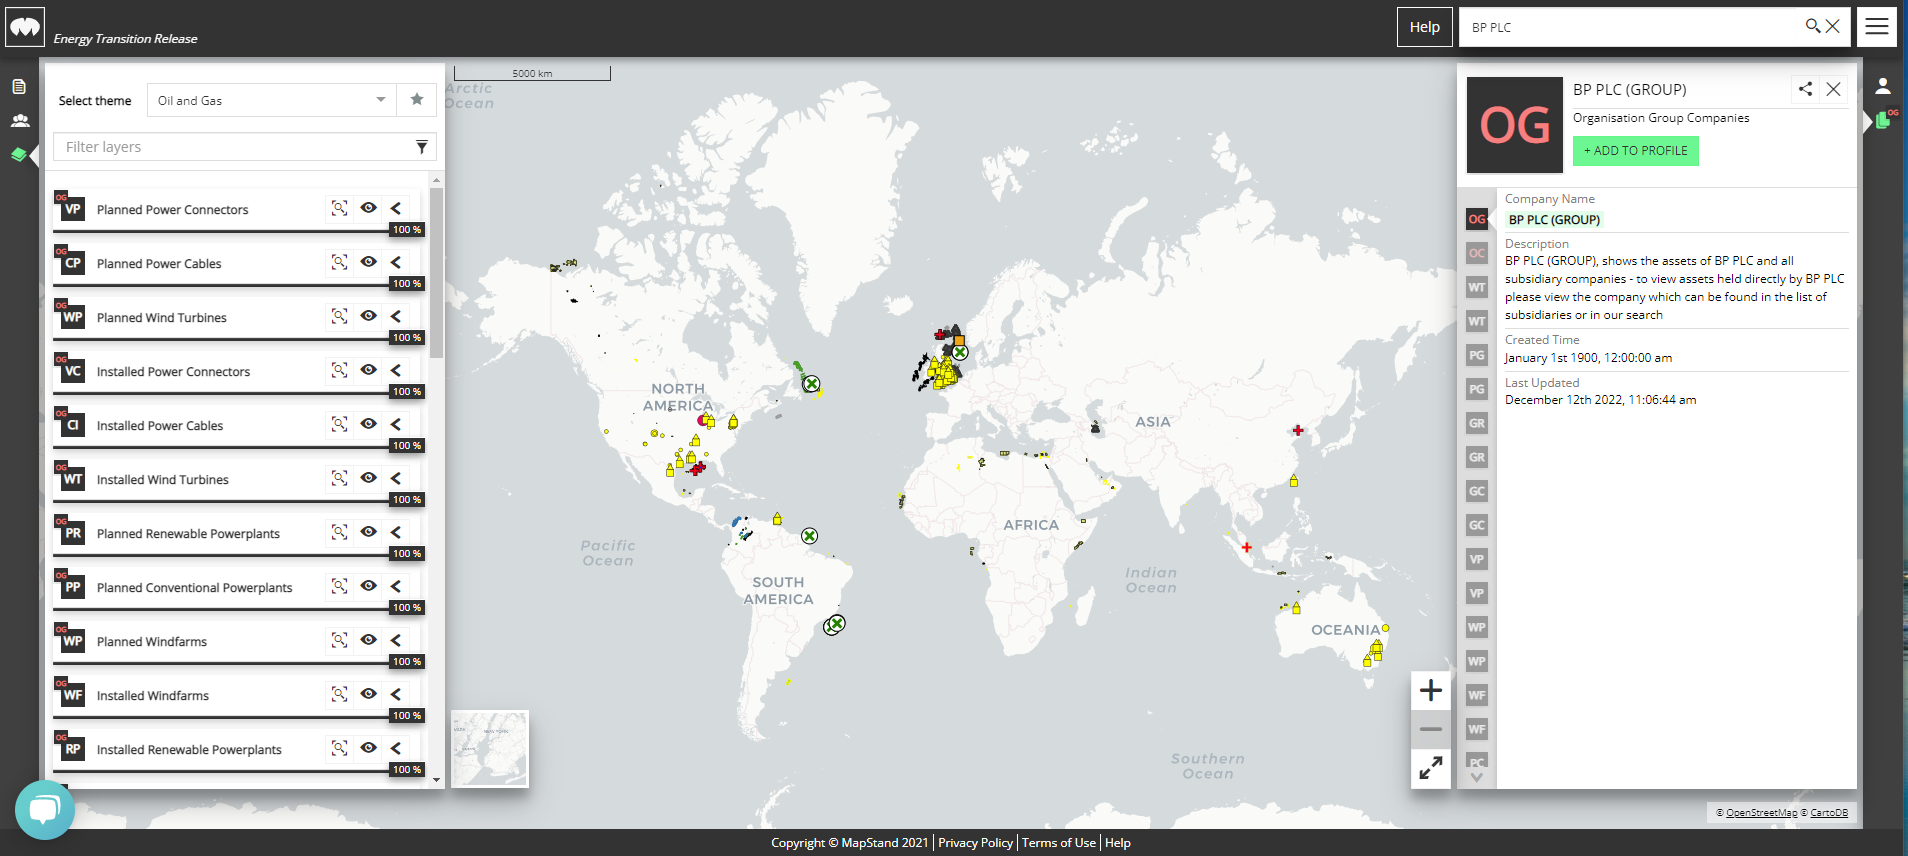Open the documents panel in left sidebar
Viewport: 1908px width, 856px height.
click(19, 87)
